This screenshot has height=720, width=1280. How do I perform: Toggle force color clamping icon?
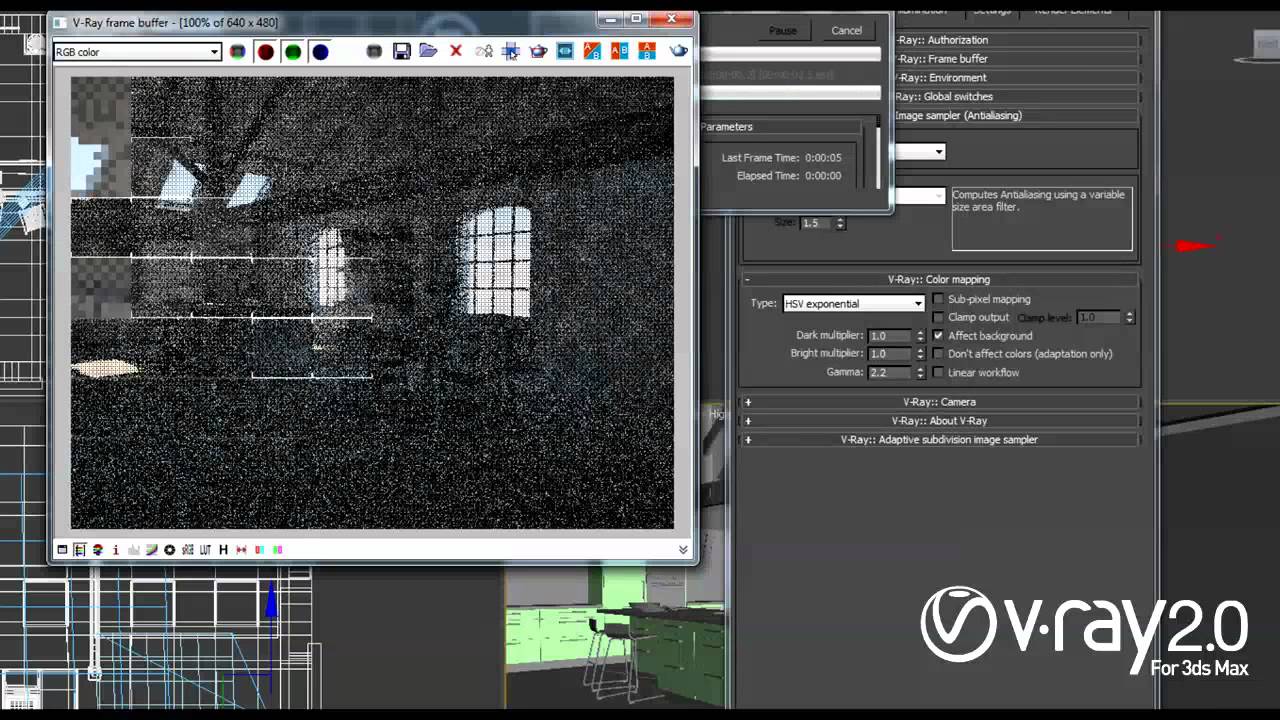(80, 550)
